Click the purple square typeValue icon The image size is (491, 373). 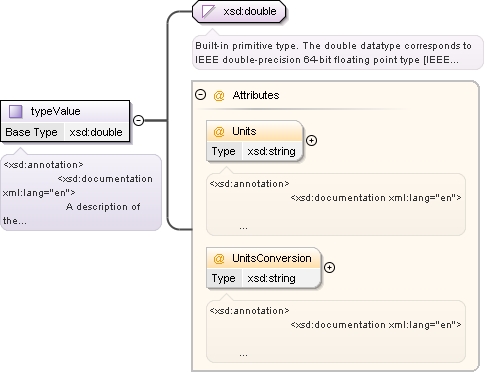15,111
